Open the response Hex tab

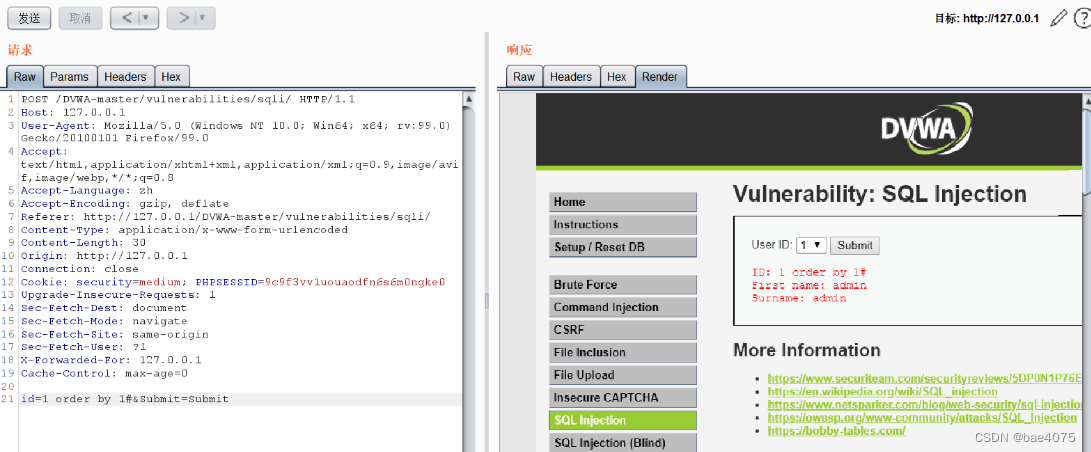(x=617, y=76)
